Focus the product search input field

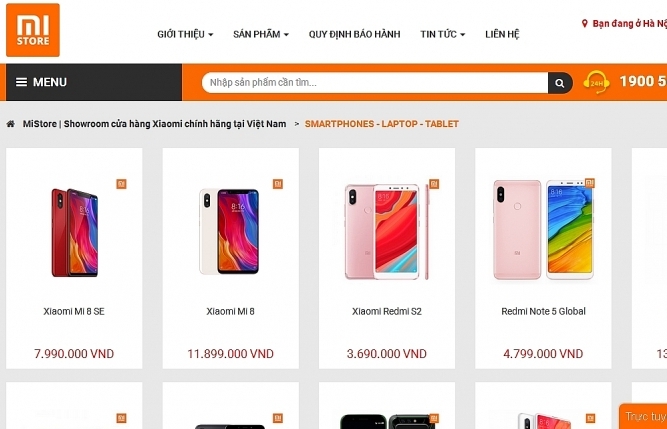[375, 82]
